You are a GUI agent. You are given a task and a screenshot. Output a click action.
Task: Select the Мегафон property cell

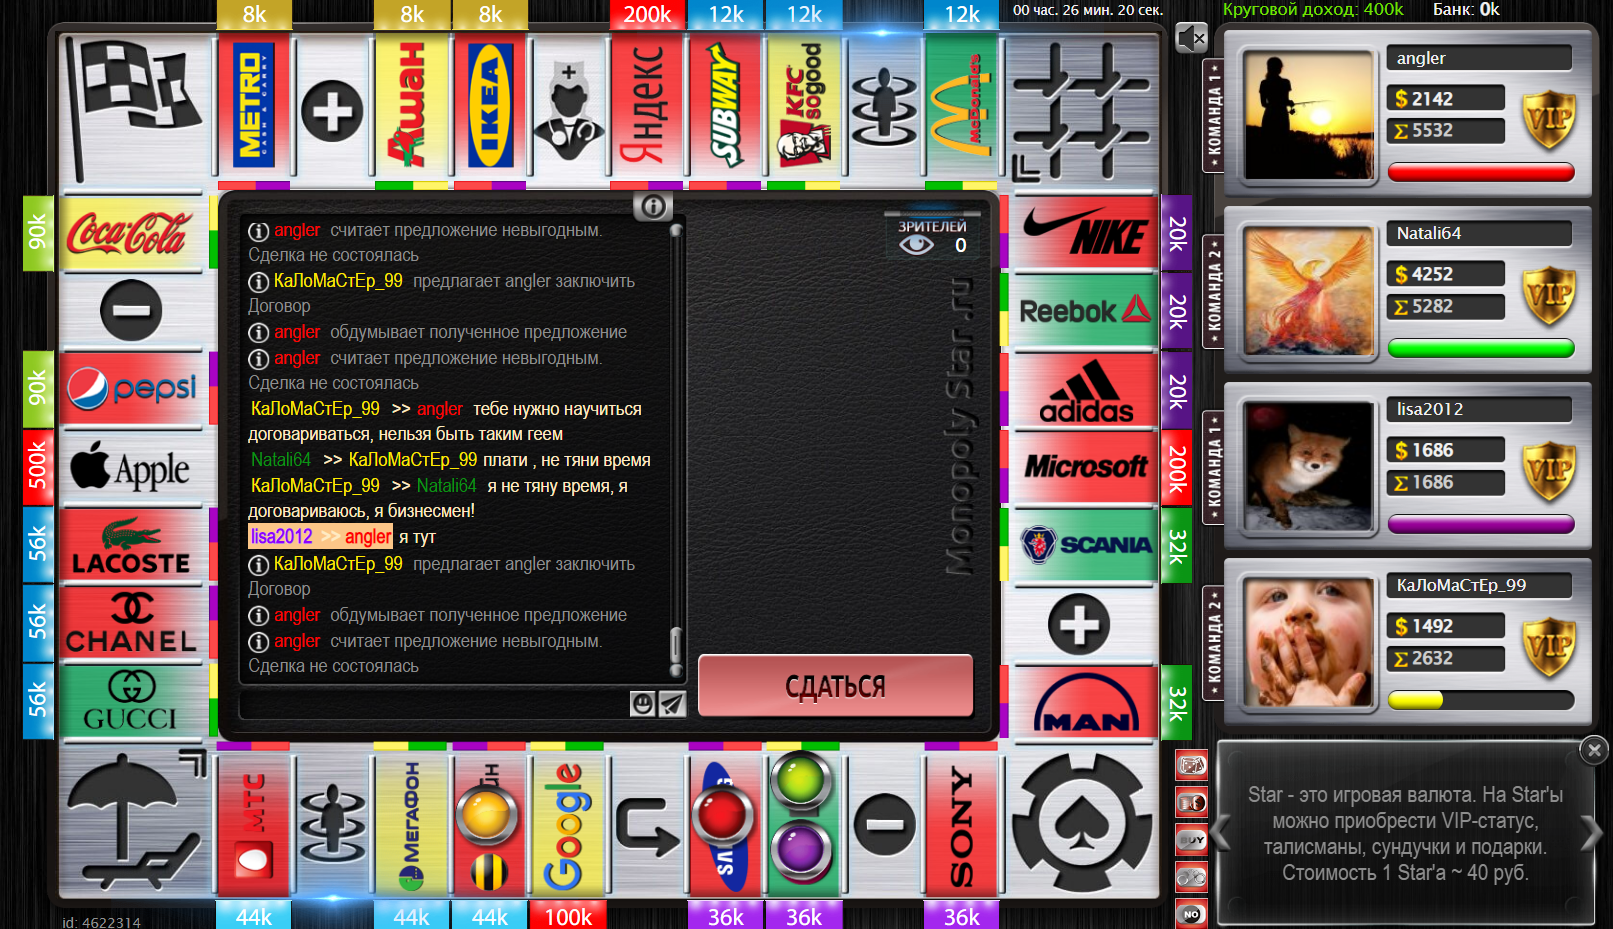pyautogui.click(x=411, y=825)
